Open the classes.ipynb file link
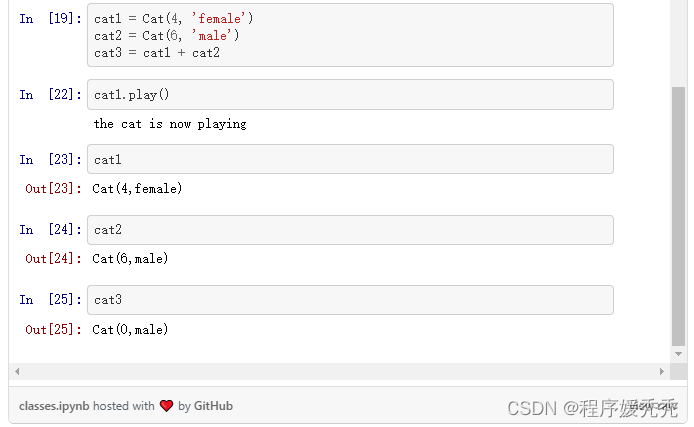This screenshot has width=694, height=427. tap(54, 406)
